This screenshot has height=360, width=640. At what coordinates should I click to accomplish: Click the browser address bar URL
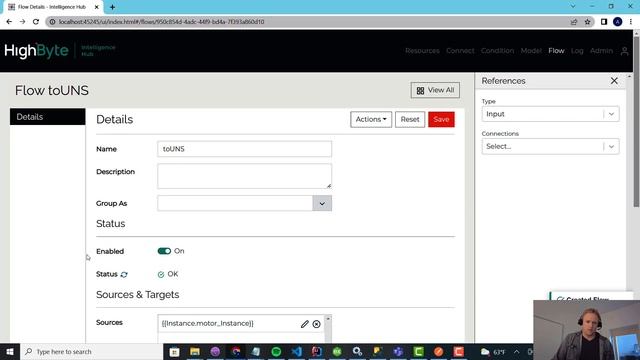(161, 22)
